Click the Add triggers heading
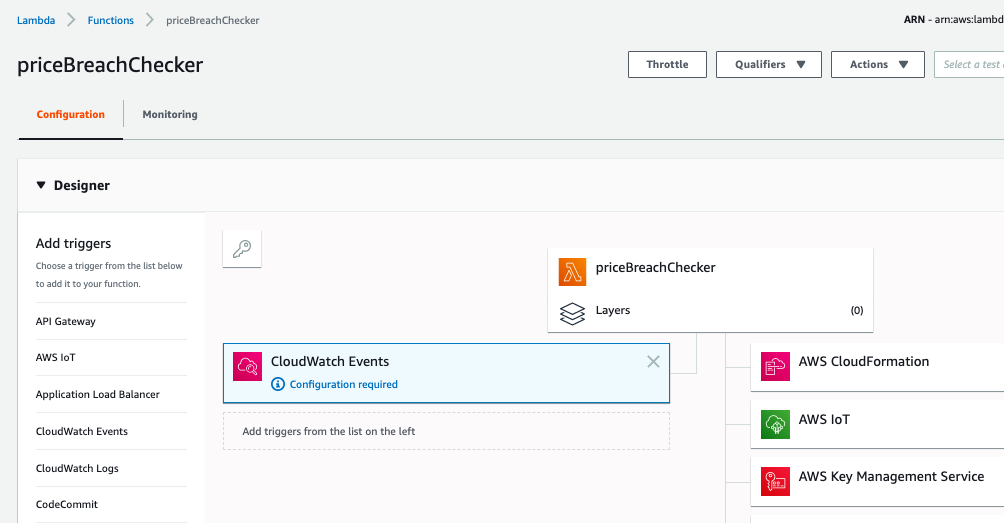The image size is (1004, 523). pyautogui.click(x=74, y=243)
